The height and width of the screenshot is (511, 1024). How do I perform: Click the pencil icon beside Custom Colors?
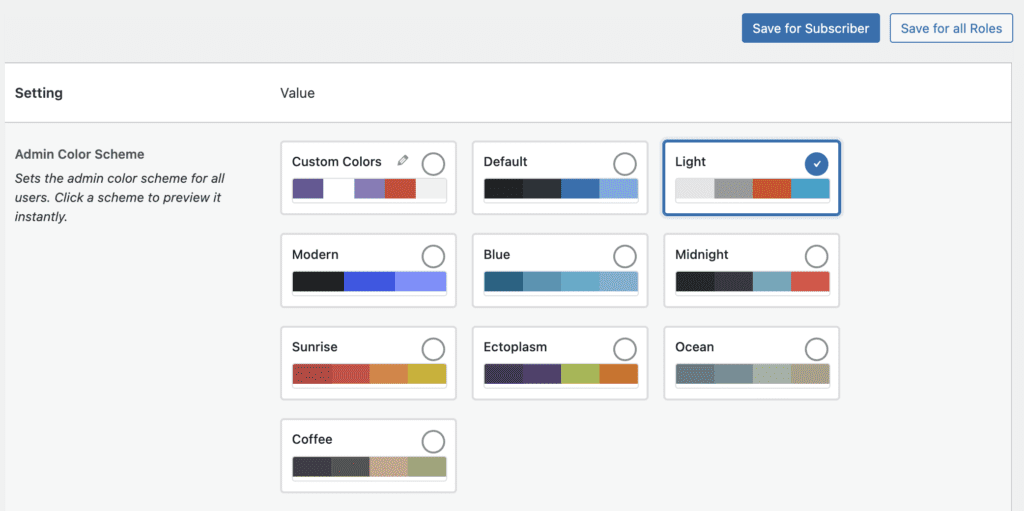point(403,160)
